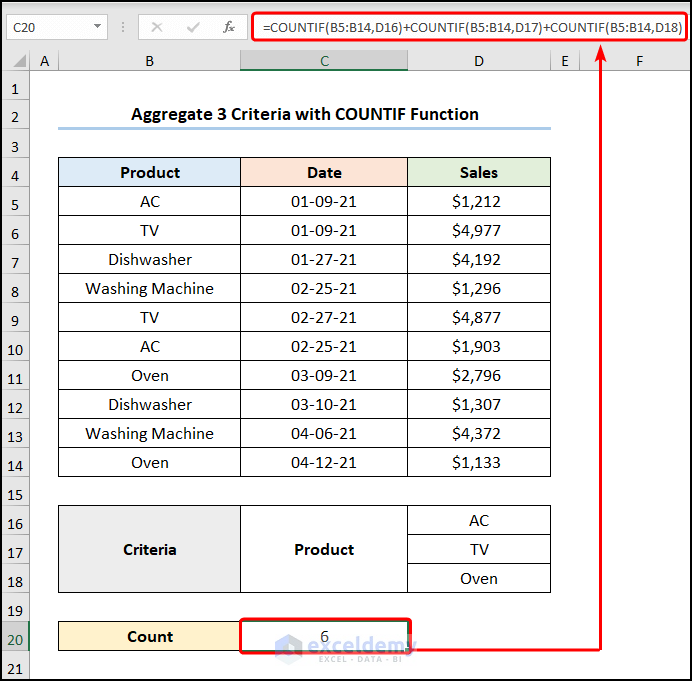Click the formula bar resize dots handle
The height and width of the screenshot is (681, 692).
pos(123,27)
